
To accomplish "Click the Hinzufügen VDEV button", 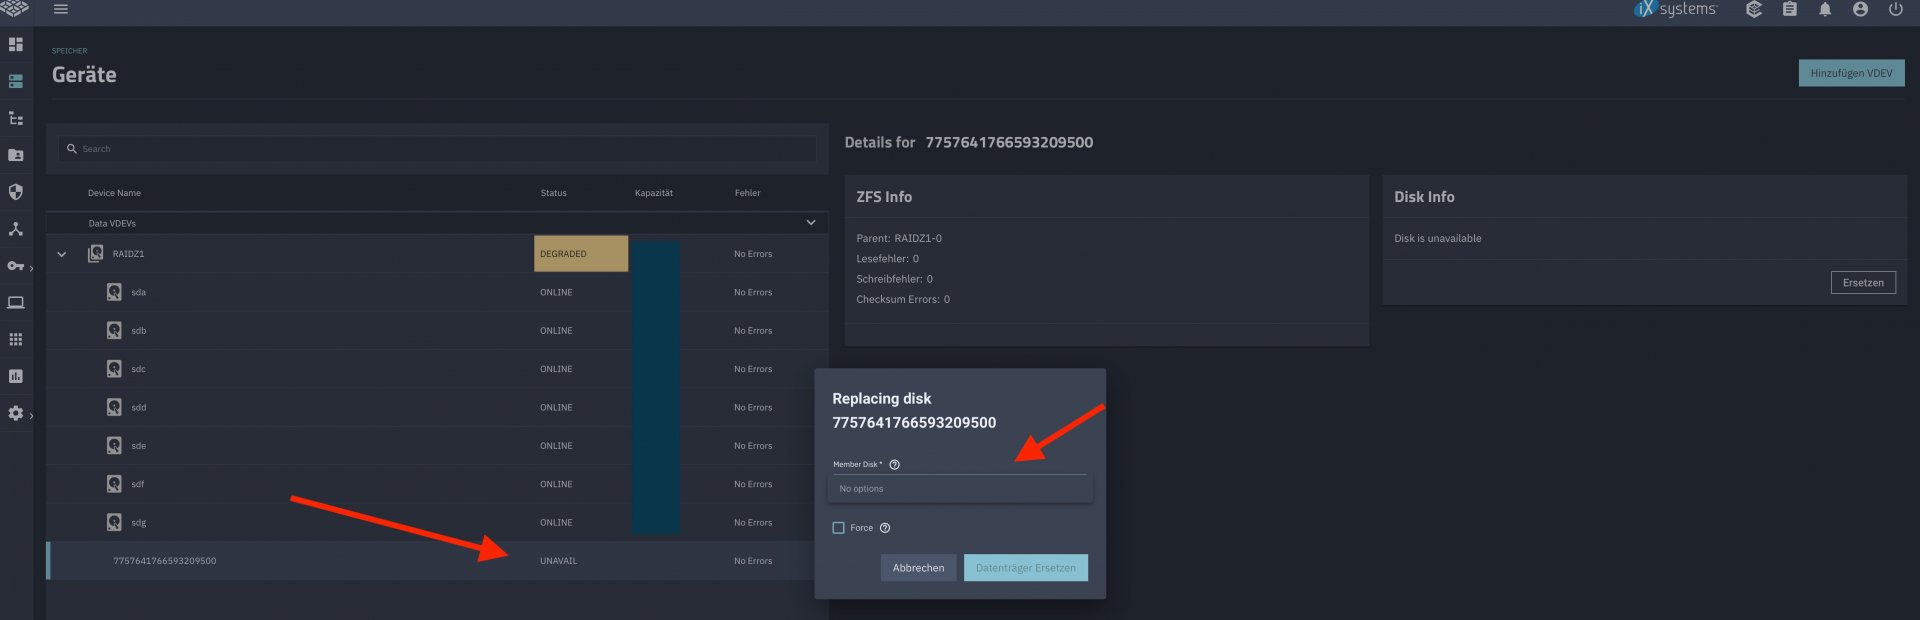I will point(1851,73).
